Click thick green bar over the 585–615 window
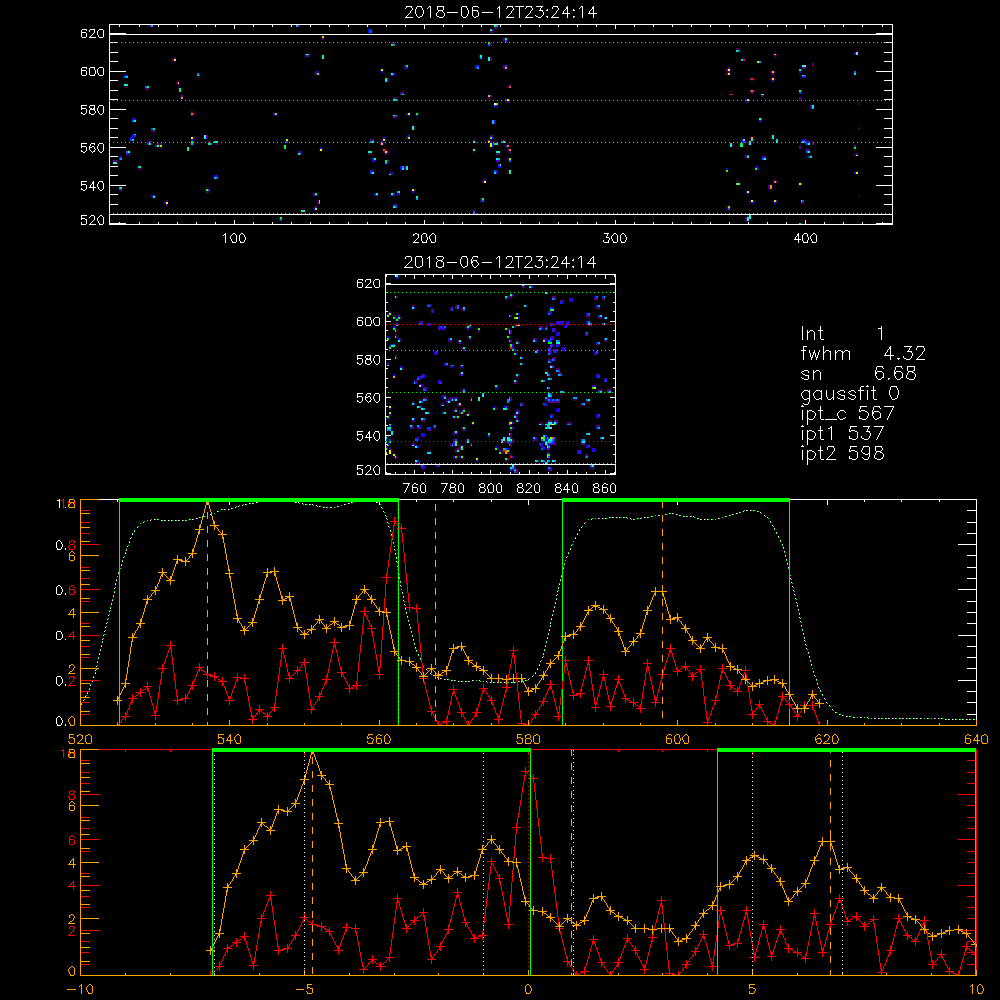The image size is (1000, 1000). tap(676, 500)
